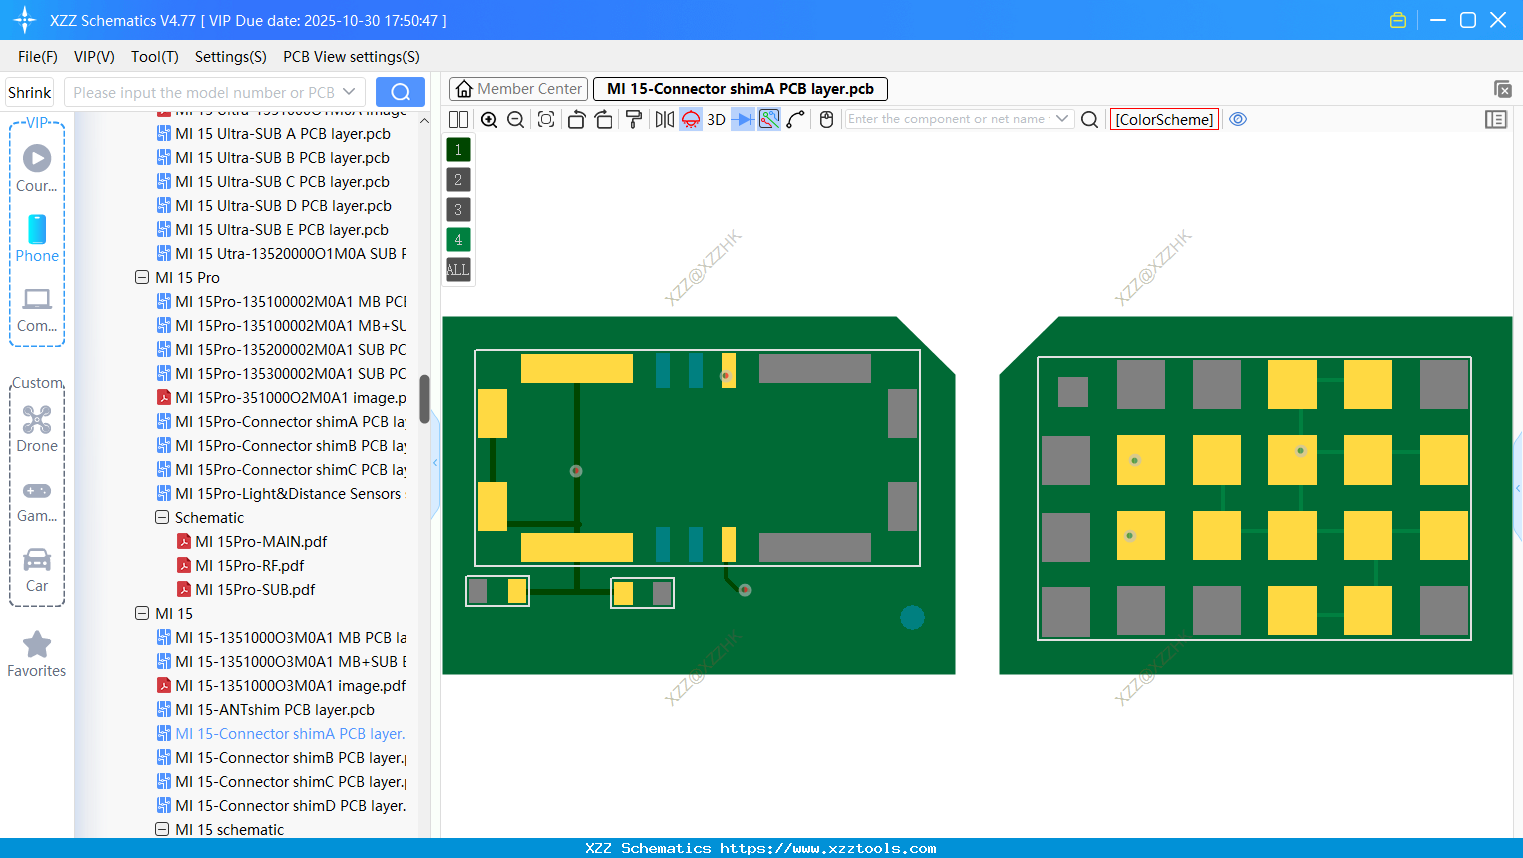1523x858 pixels.
Task: Open the PCB View settings(S) menu
Action: pos(351,57)
